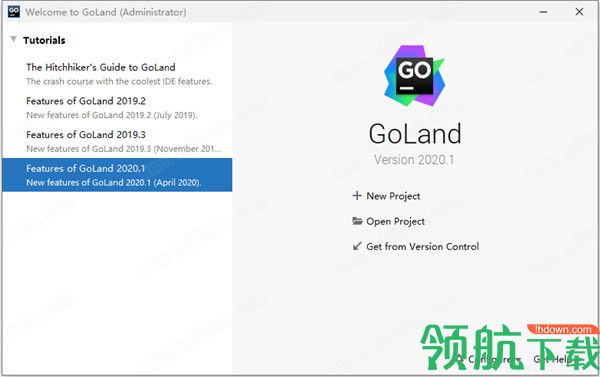Select Features of GoLand 2020.1 tutorial
The image size is (600, 377).
117,175
